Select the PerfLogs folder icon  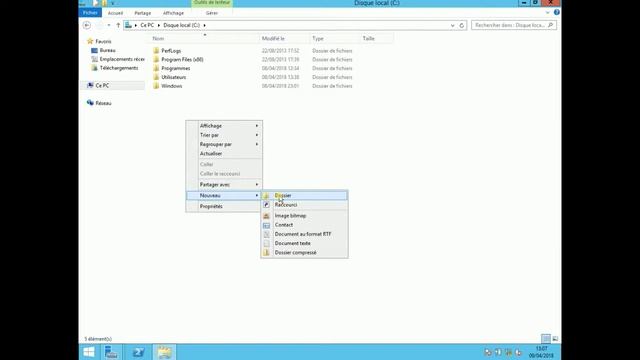click(x=156, y=51)
